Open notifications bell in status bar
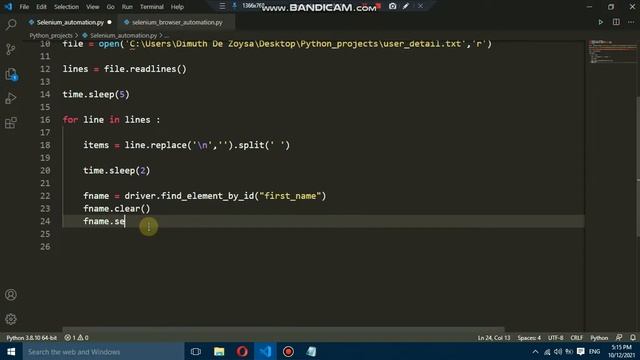Image resolution: width=640 pixels, height=360 pixels. click(633, 338)
